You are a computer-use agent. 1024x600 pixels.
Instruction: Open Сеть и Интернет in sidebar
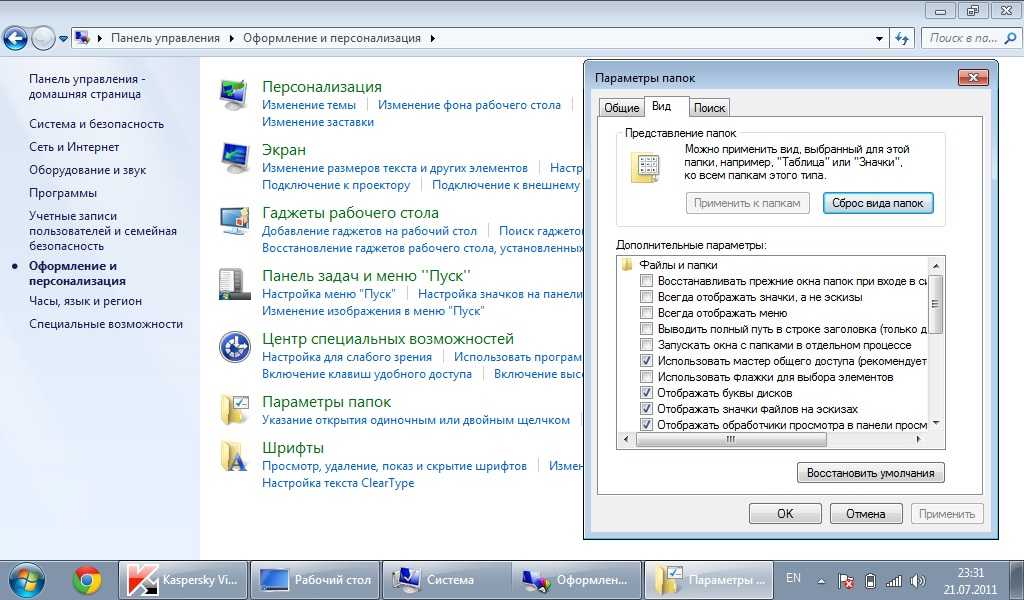pyautogui.click(x=74, y=147)
